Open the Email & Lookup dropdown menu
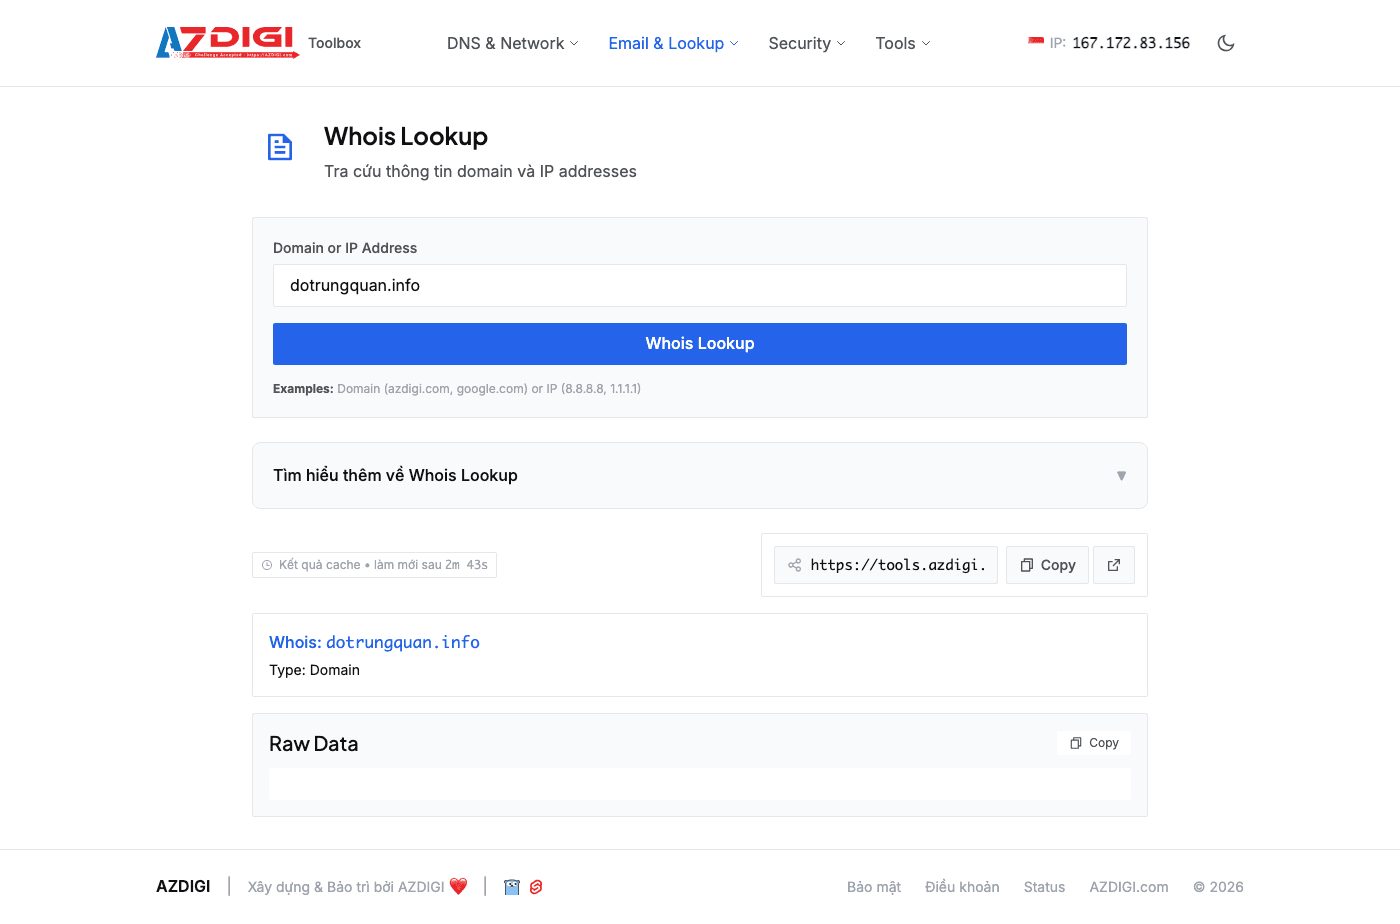This screenshot has height=924, width=1400. (673, 43)
